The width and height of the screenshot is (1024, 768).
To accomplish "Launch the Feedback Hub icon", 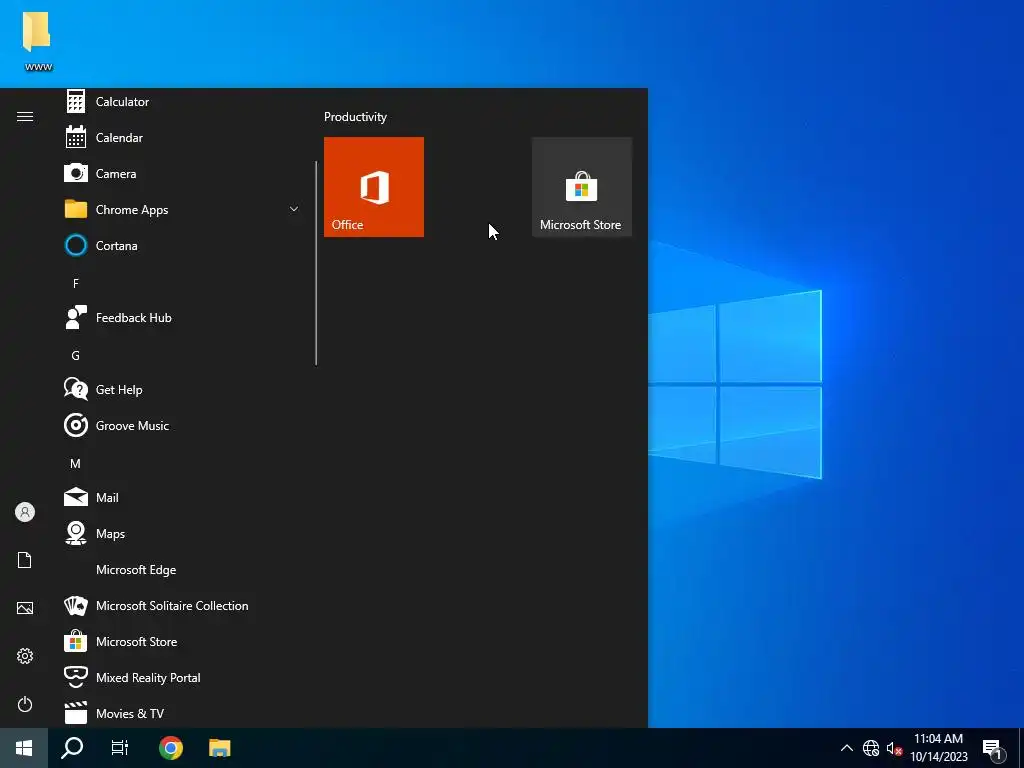I will pos(76,317).
